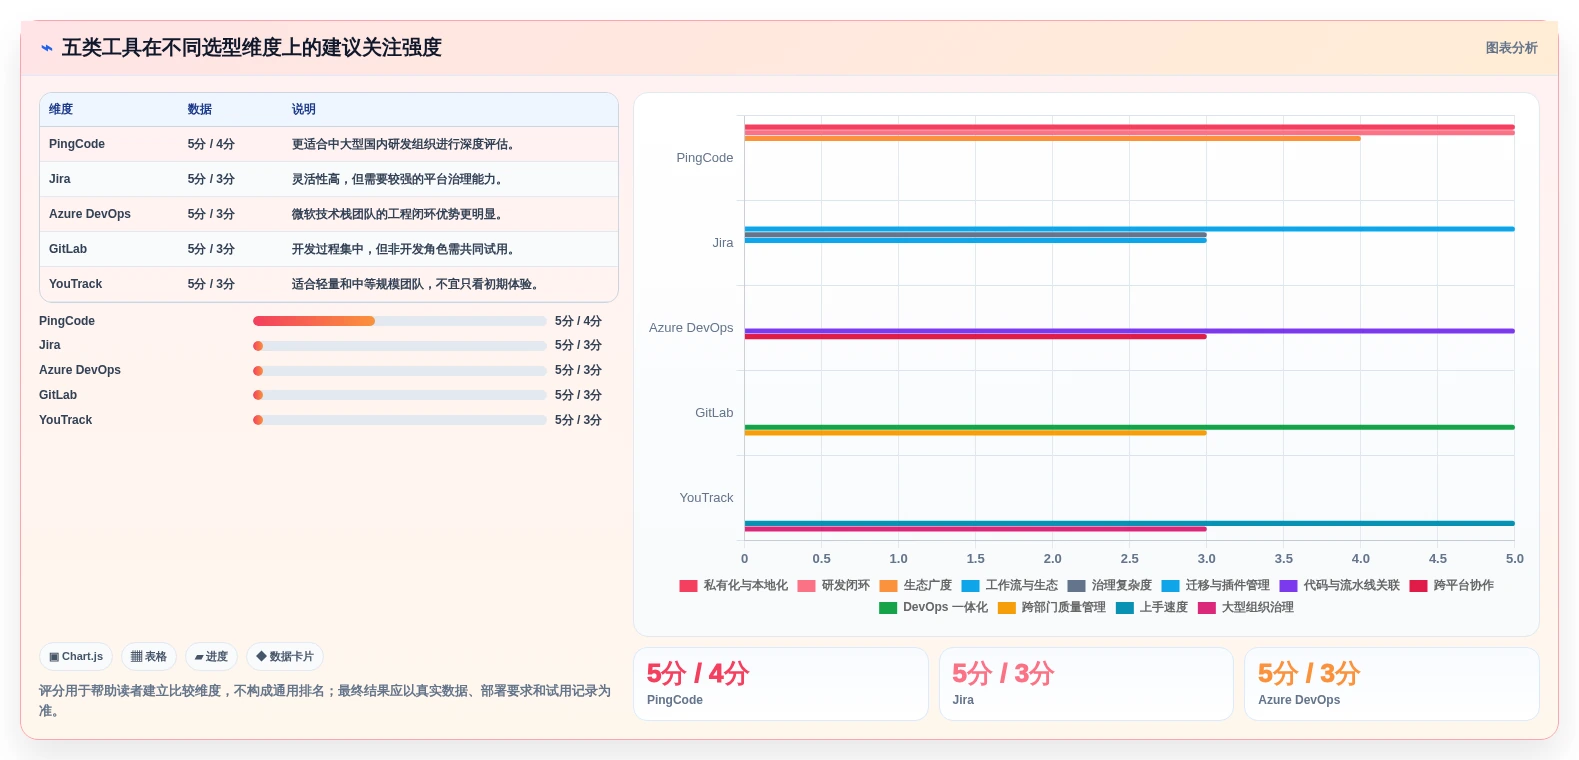The width and height of the screenshot is (1579, 760).
Task: Click the Jira progress bar
Action: click(400, 346)
